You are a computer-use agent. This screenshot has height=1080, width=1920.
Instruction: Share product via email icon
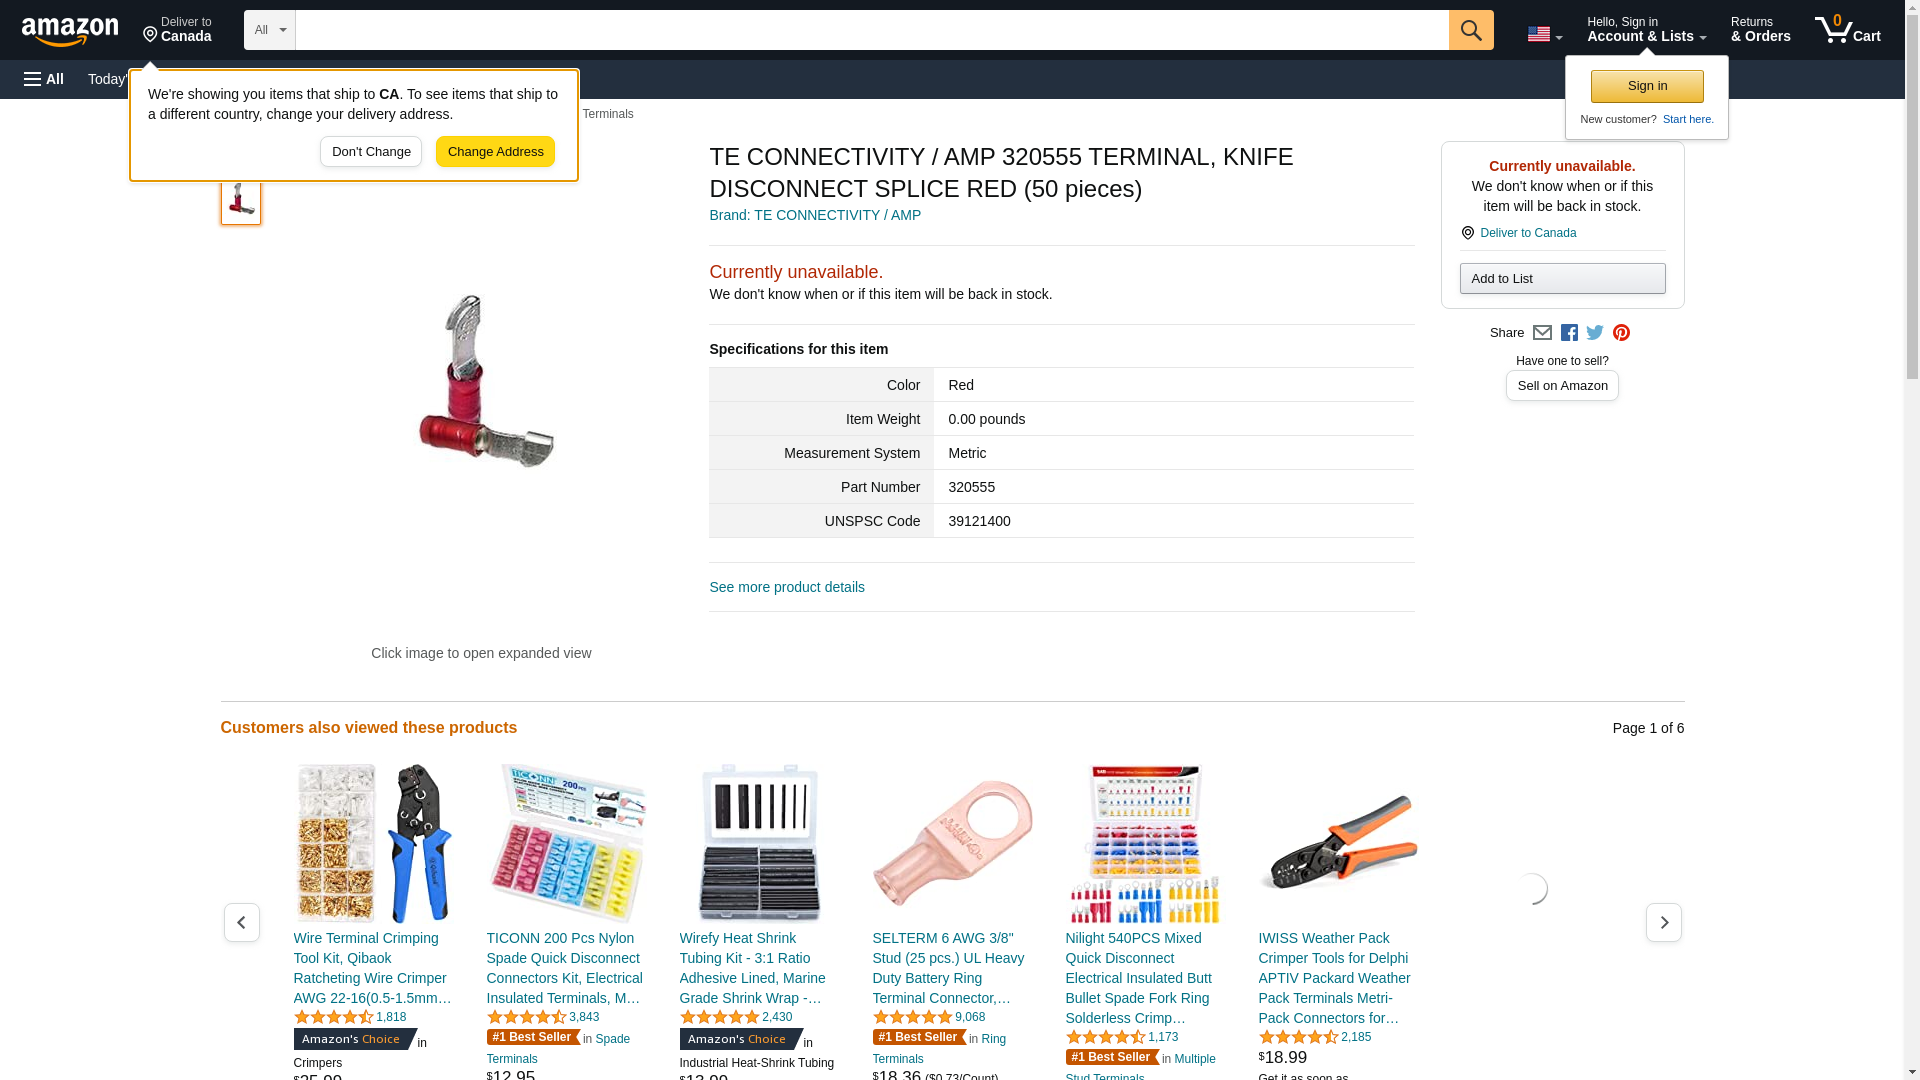click(x=1542, y=333)
